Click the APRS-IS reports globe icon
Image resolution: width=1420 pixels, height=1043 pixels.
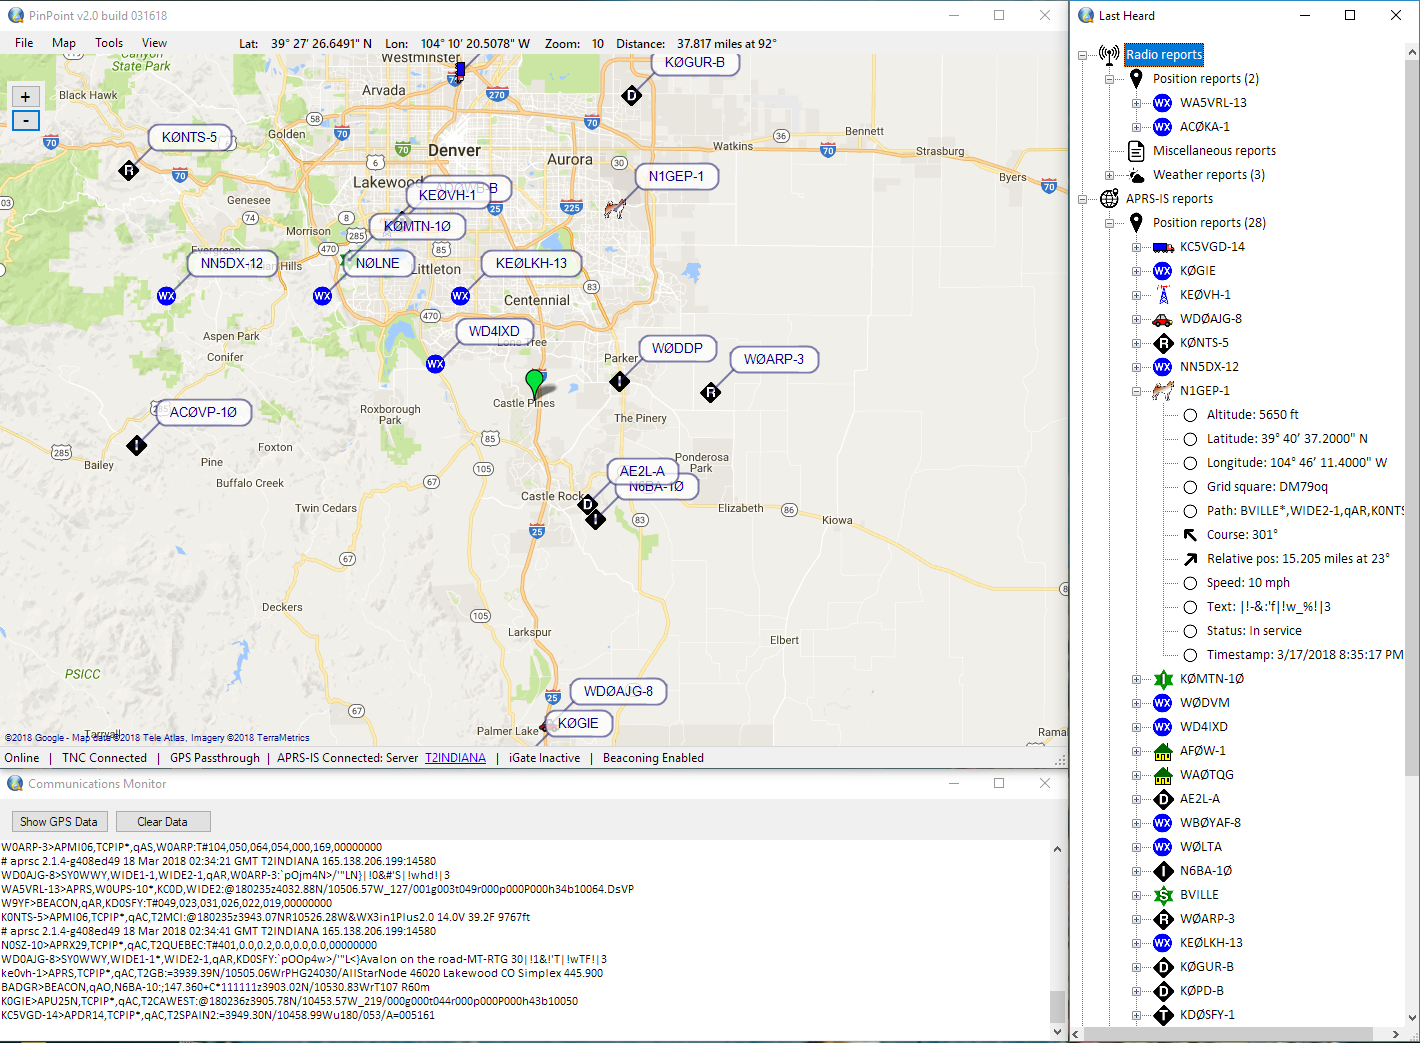tap(1109, 198)
